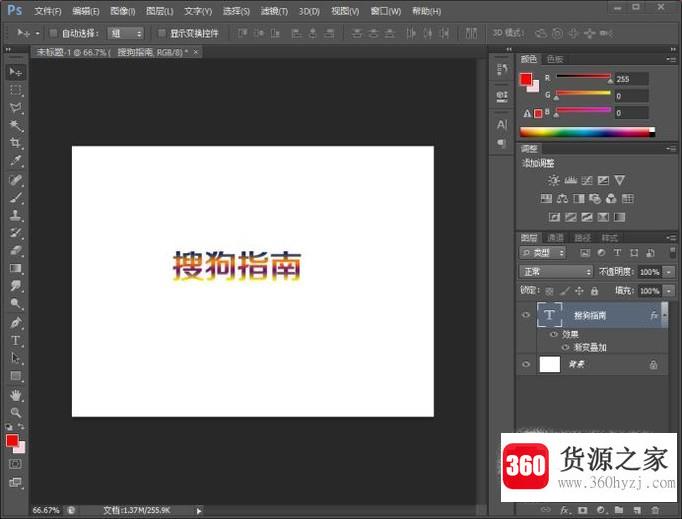Viewport: 682px width, 519px height.
Task: Click the zoom level field 66.67%
Action: pyautogui.click(x=46, y=510)
